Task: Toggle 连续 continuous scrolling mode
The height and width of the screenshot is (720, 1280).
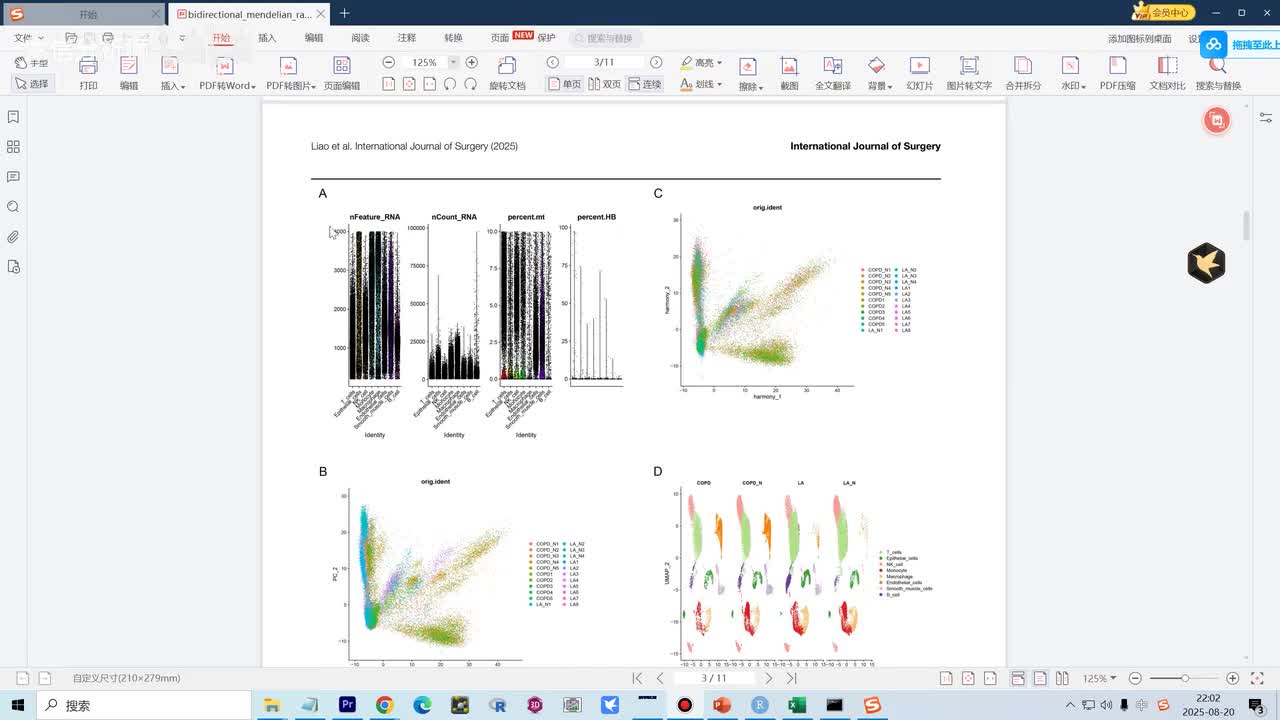Action: click(x=645, y=84)
